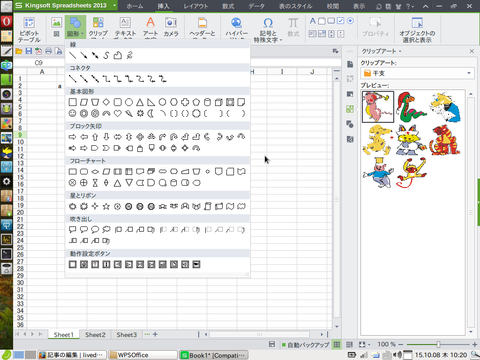The image size is (480, 360).
Task: Toggle normal view in status bar
Action: [337, 344]
